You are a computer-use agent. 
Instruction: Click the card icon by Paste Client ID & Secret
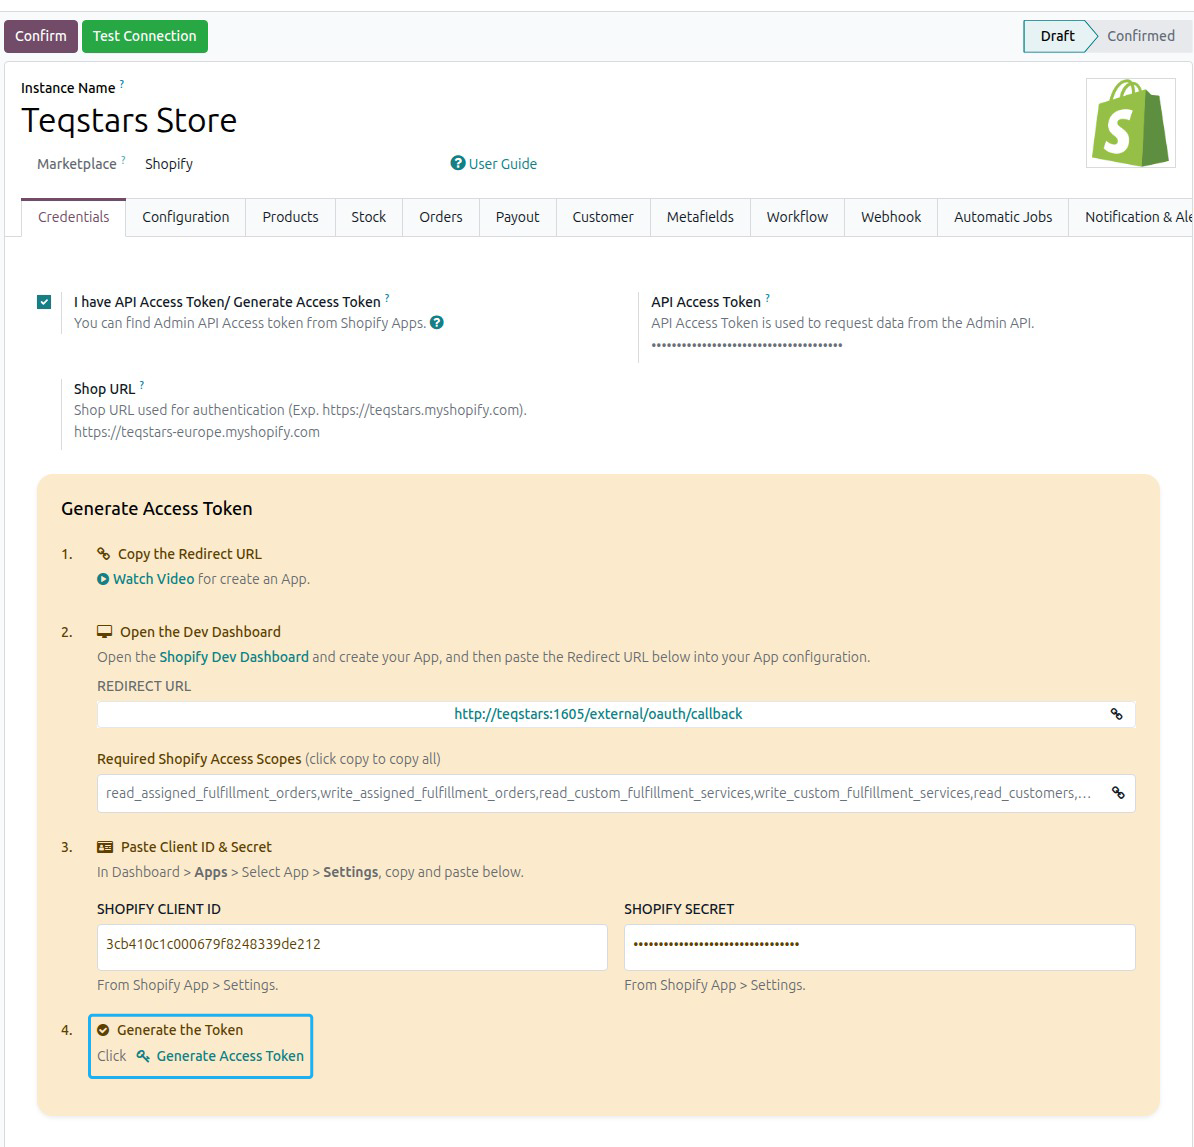(x=105, y=847)
